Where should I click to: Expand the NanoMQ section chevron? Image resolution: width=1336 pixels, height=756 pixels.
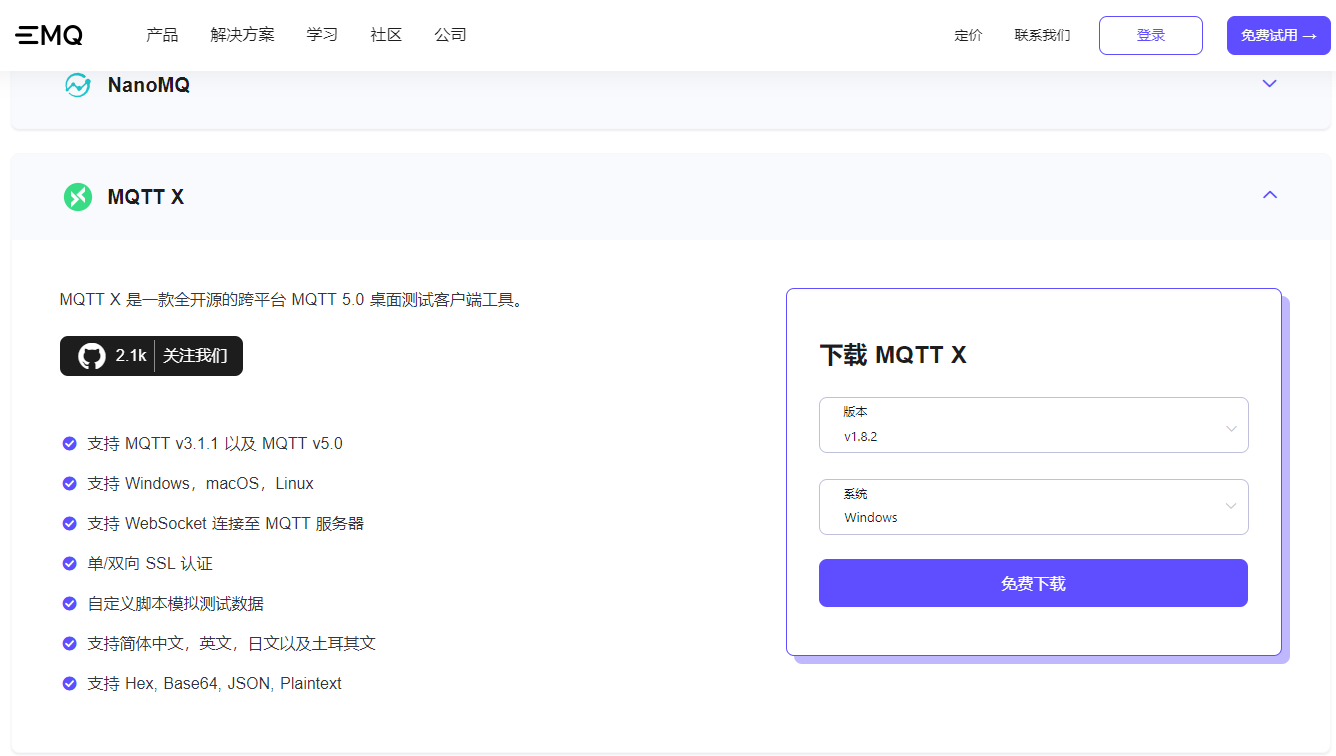click(x=1270, y=84)
